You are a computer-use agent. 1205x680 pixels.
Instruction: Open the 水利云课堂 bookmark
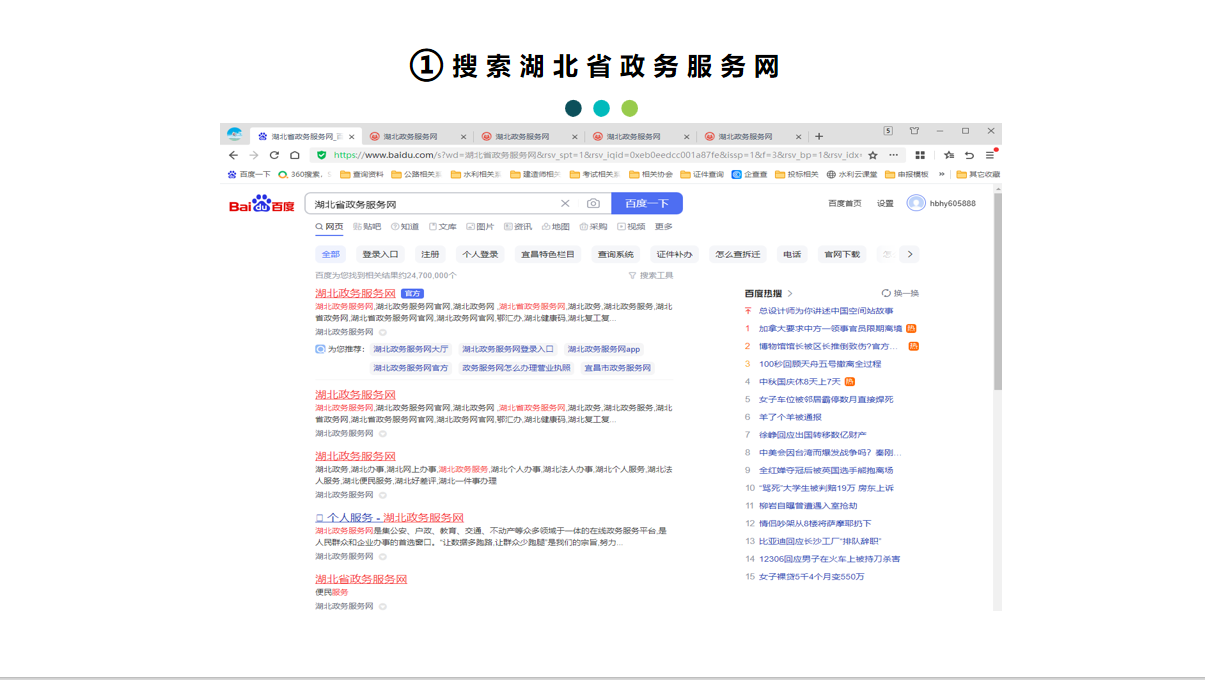852,174
